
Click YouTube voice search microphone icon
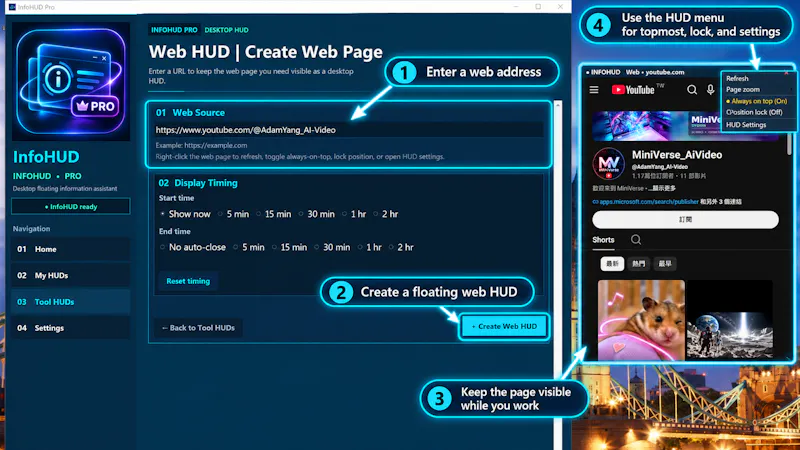710,90
